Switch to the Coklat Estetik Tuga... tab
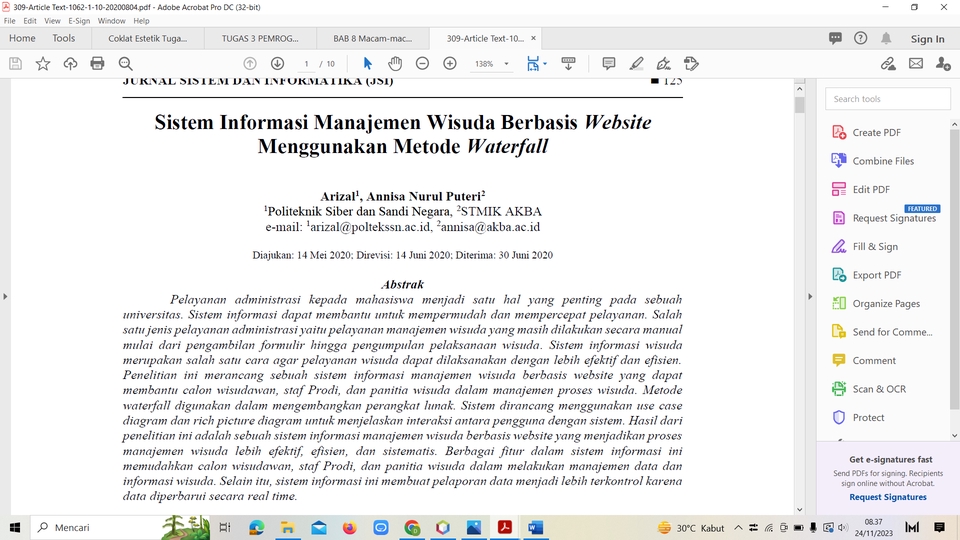960x540 pixels. point(148,38)
